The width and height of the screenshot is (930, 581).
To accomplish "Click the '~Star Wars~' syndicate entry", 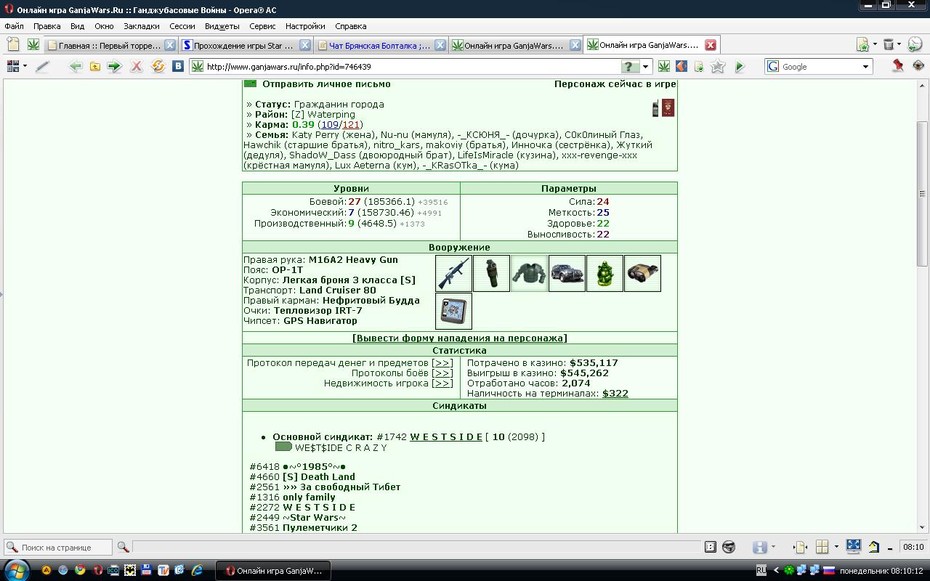I will coord(314,518).
